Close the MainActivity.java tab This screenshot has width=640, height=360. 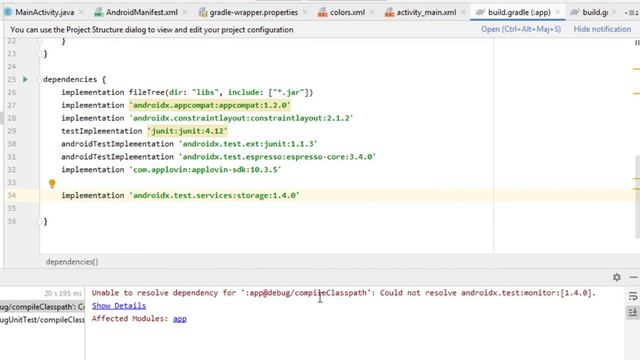click(x=81, y=12)
